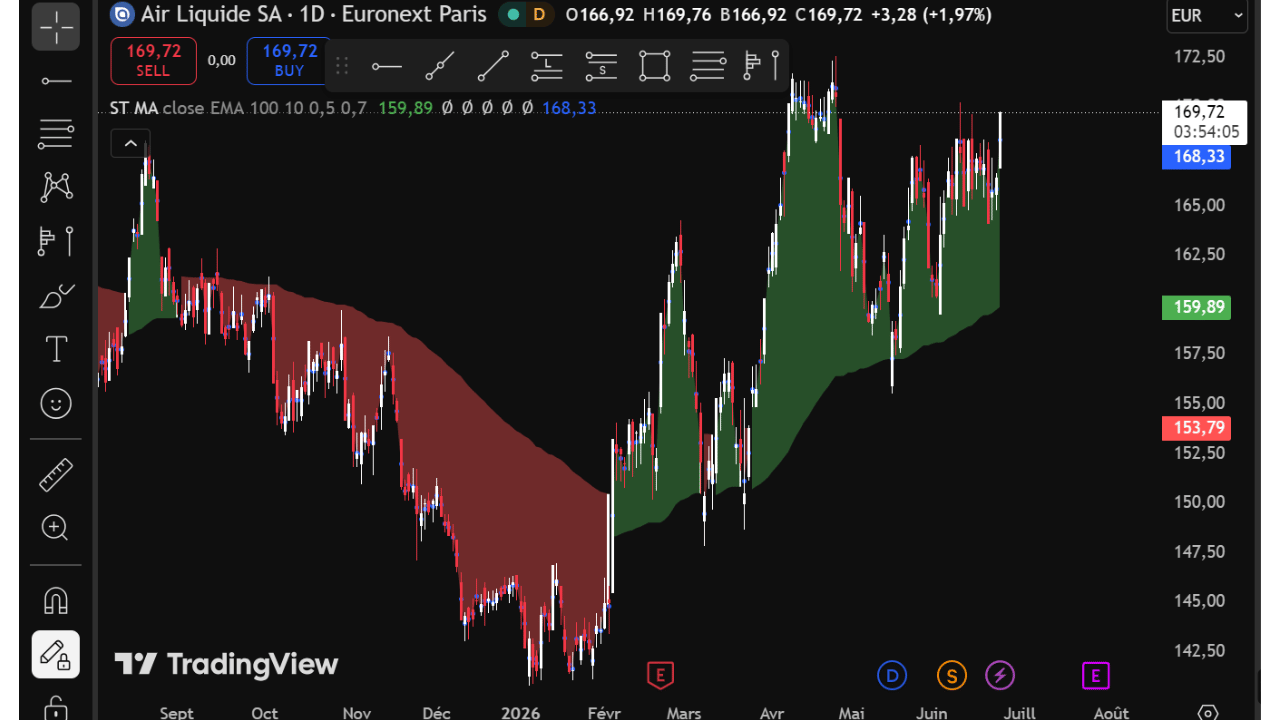1280x720 pixels.
Task: Toggle the Magnet mode
Action: tap(56, 600)
